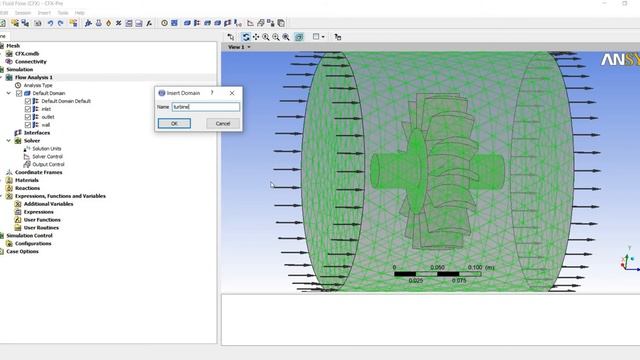Image resolution: width=640 pixels, height=360 pixels.
Task: Click the flame Reaction toolbar icon
Action: pos(109,23)
